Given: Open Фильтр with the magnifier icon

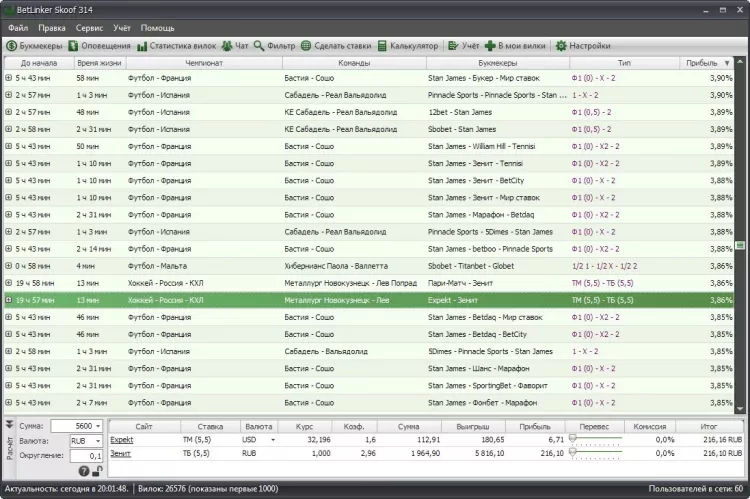Looking at the screenshot, I should click(275, 46).
